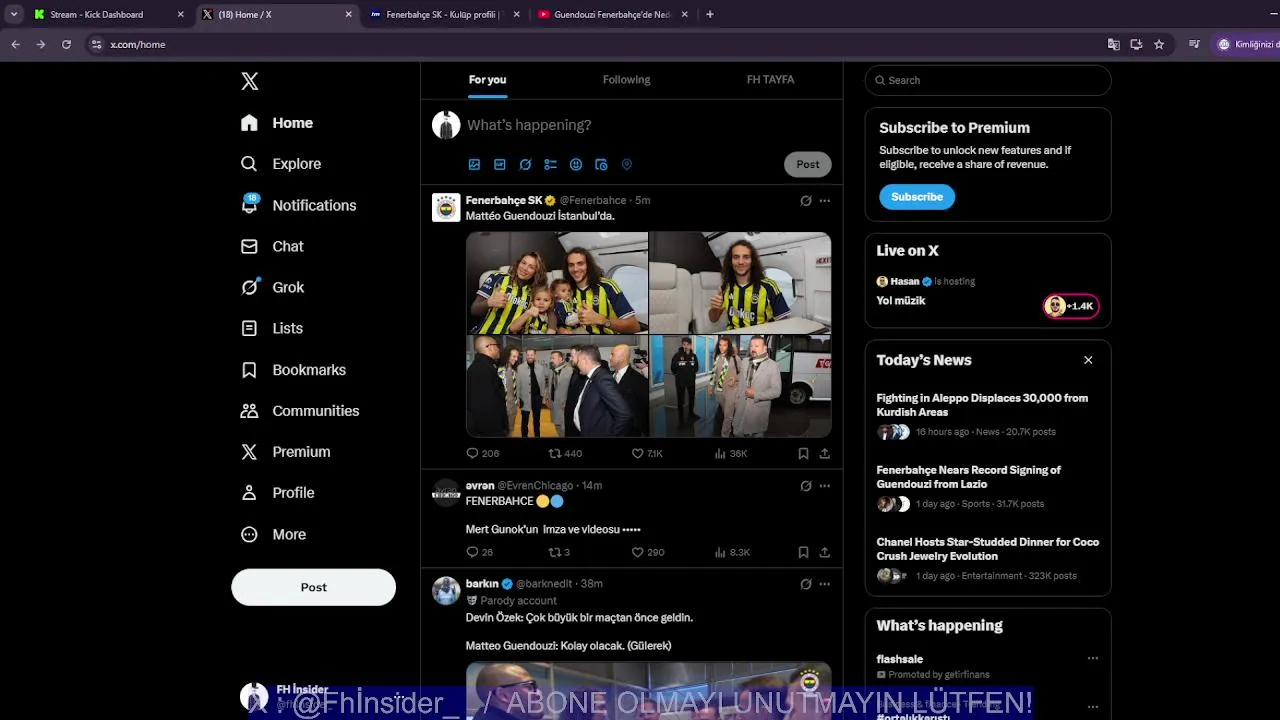Open the Guendouzi family photo thumbnail
Screen dimensions: 1280x720
click(557, 283)
